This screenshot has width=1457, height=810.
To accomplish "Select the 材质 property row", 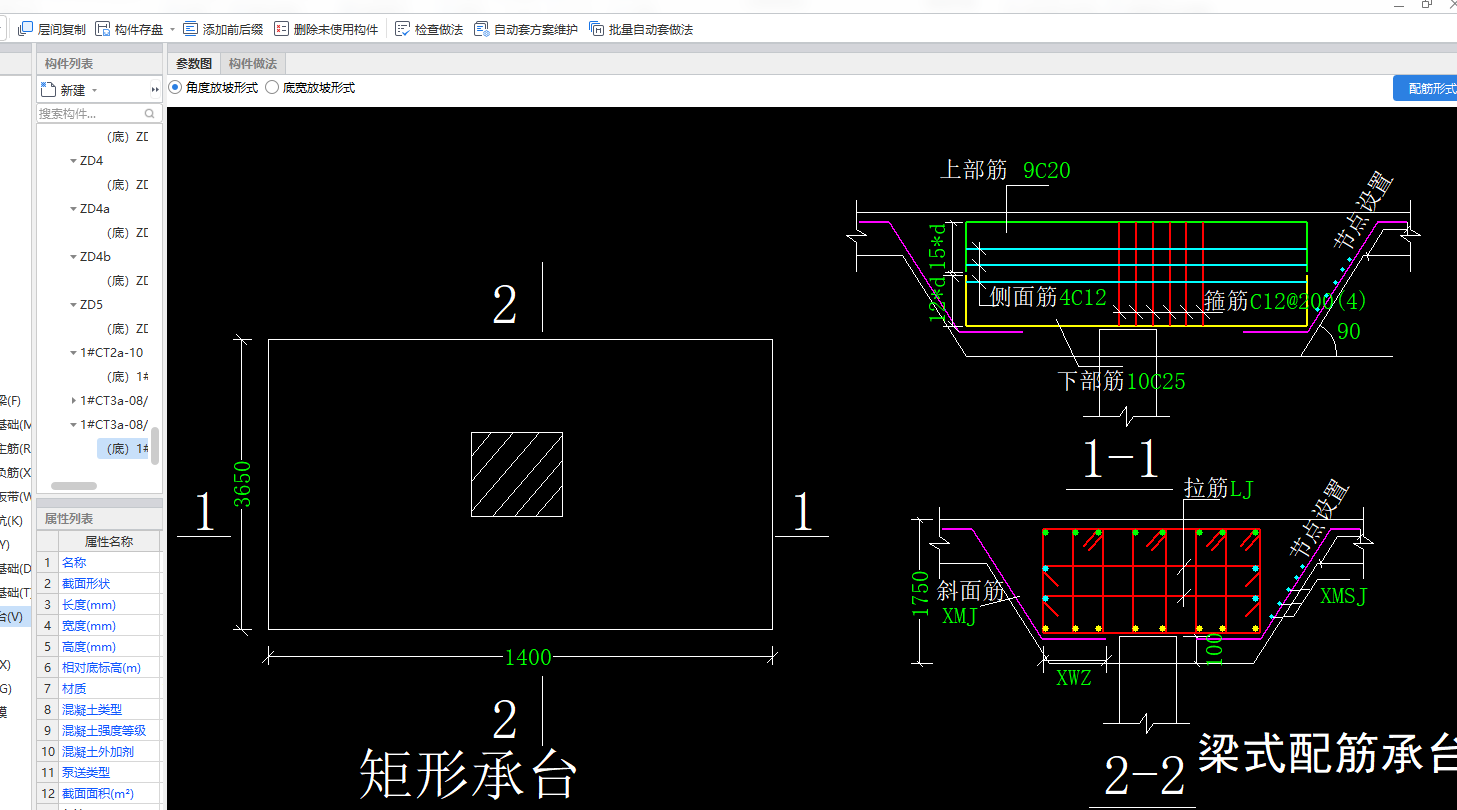I will click(99, 689).
